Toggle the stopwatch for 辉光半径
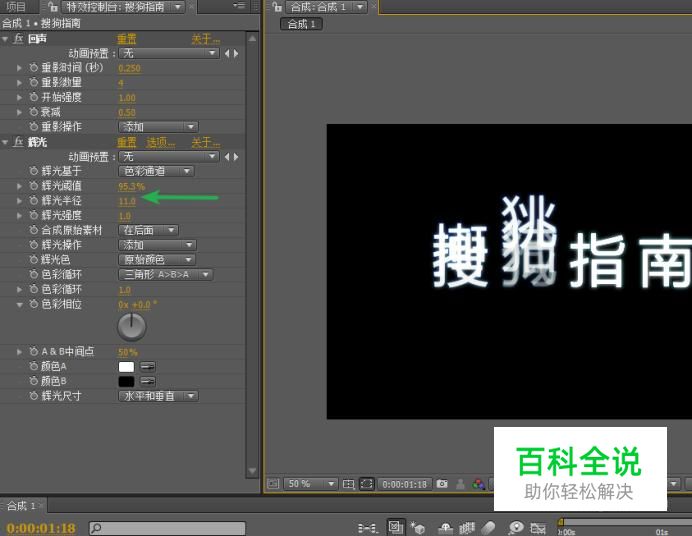Screen dimensions: 692x536 (34, 201)
